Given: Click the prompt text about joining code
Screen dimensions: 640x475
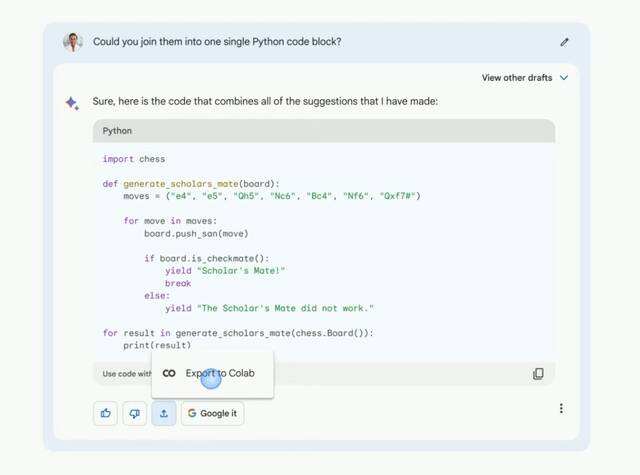Looking at the screenshot, I should click(x=217, y=42).
